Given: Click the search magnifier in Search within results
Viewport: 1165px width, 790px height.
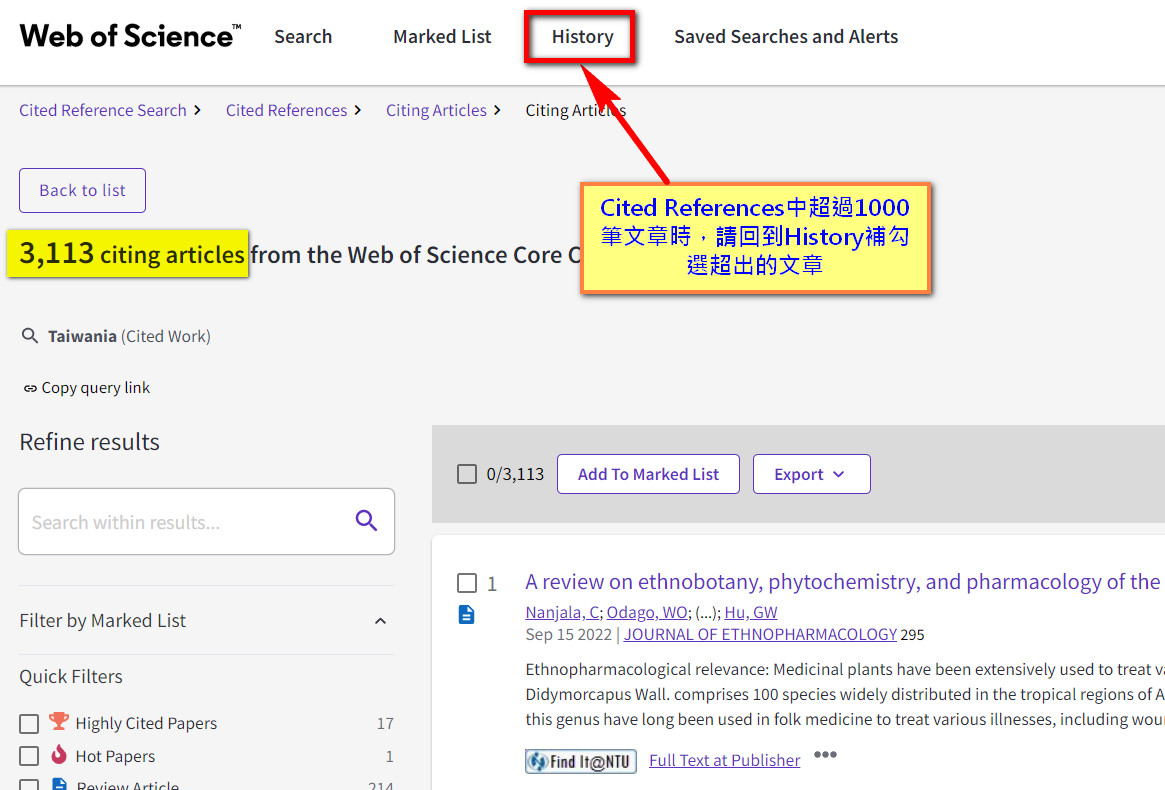Looking at the screenshot, I should click(x=366, y=521).
